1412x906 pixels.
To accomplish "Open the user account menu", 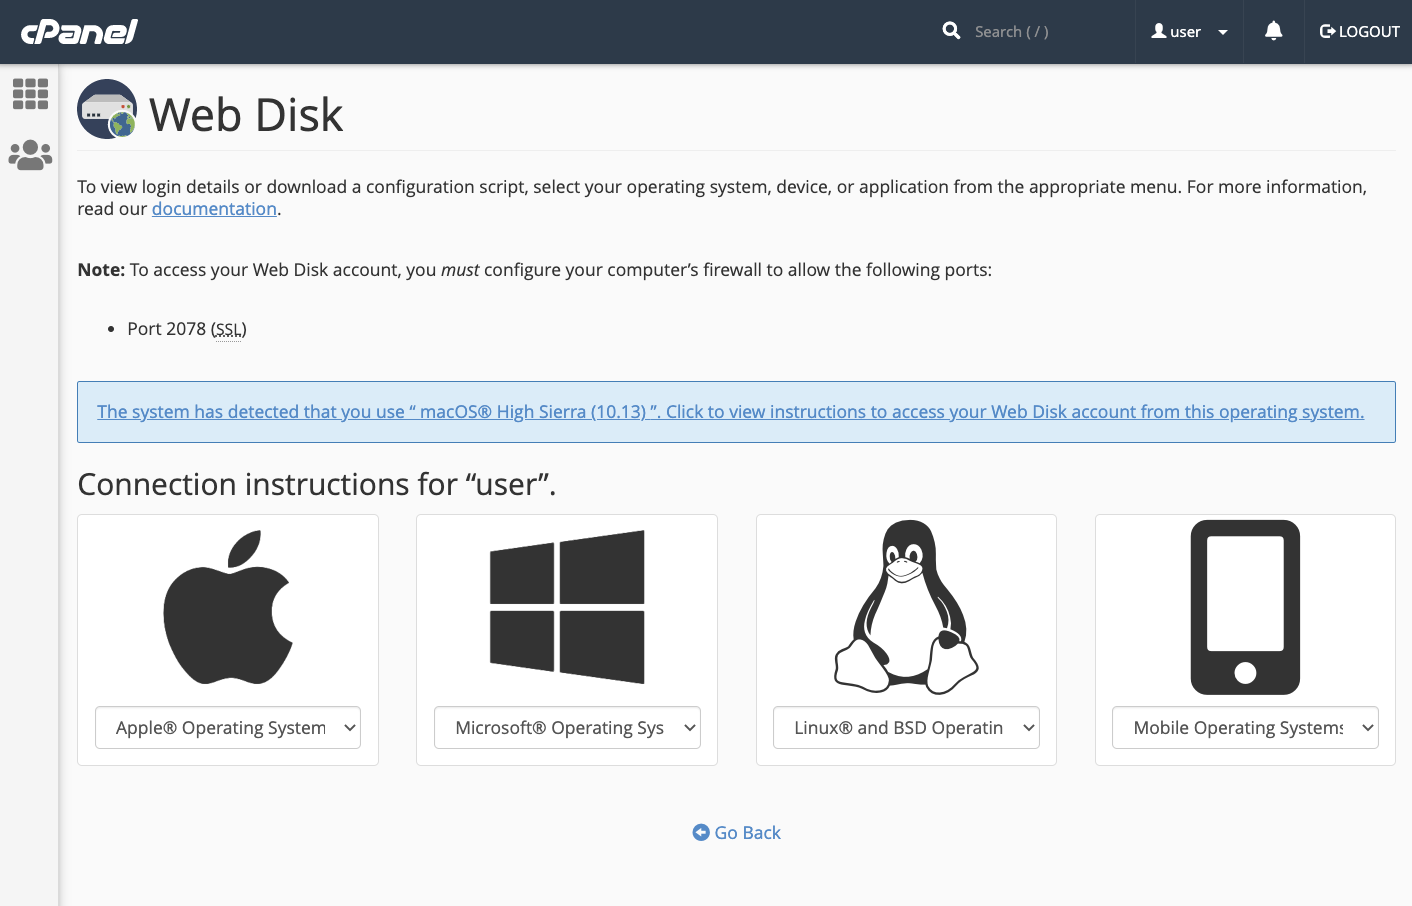I will click(1189, 32).
